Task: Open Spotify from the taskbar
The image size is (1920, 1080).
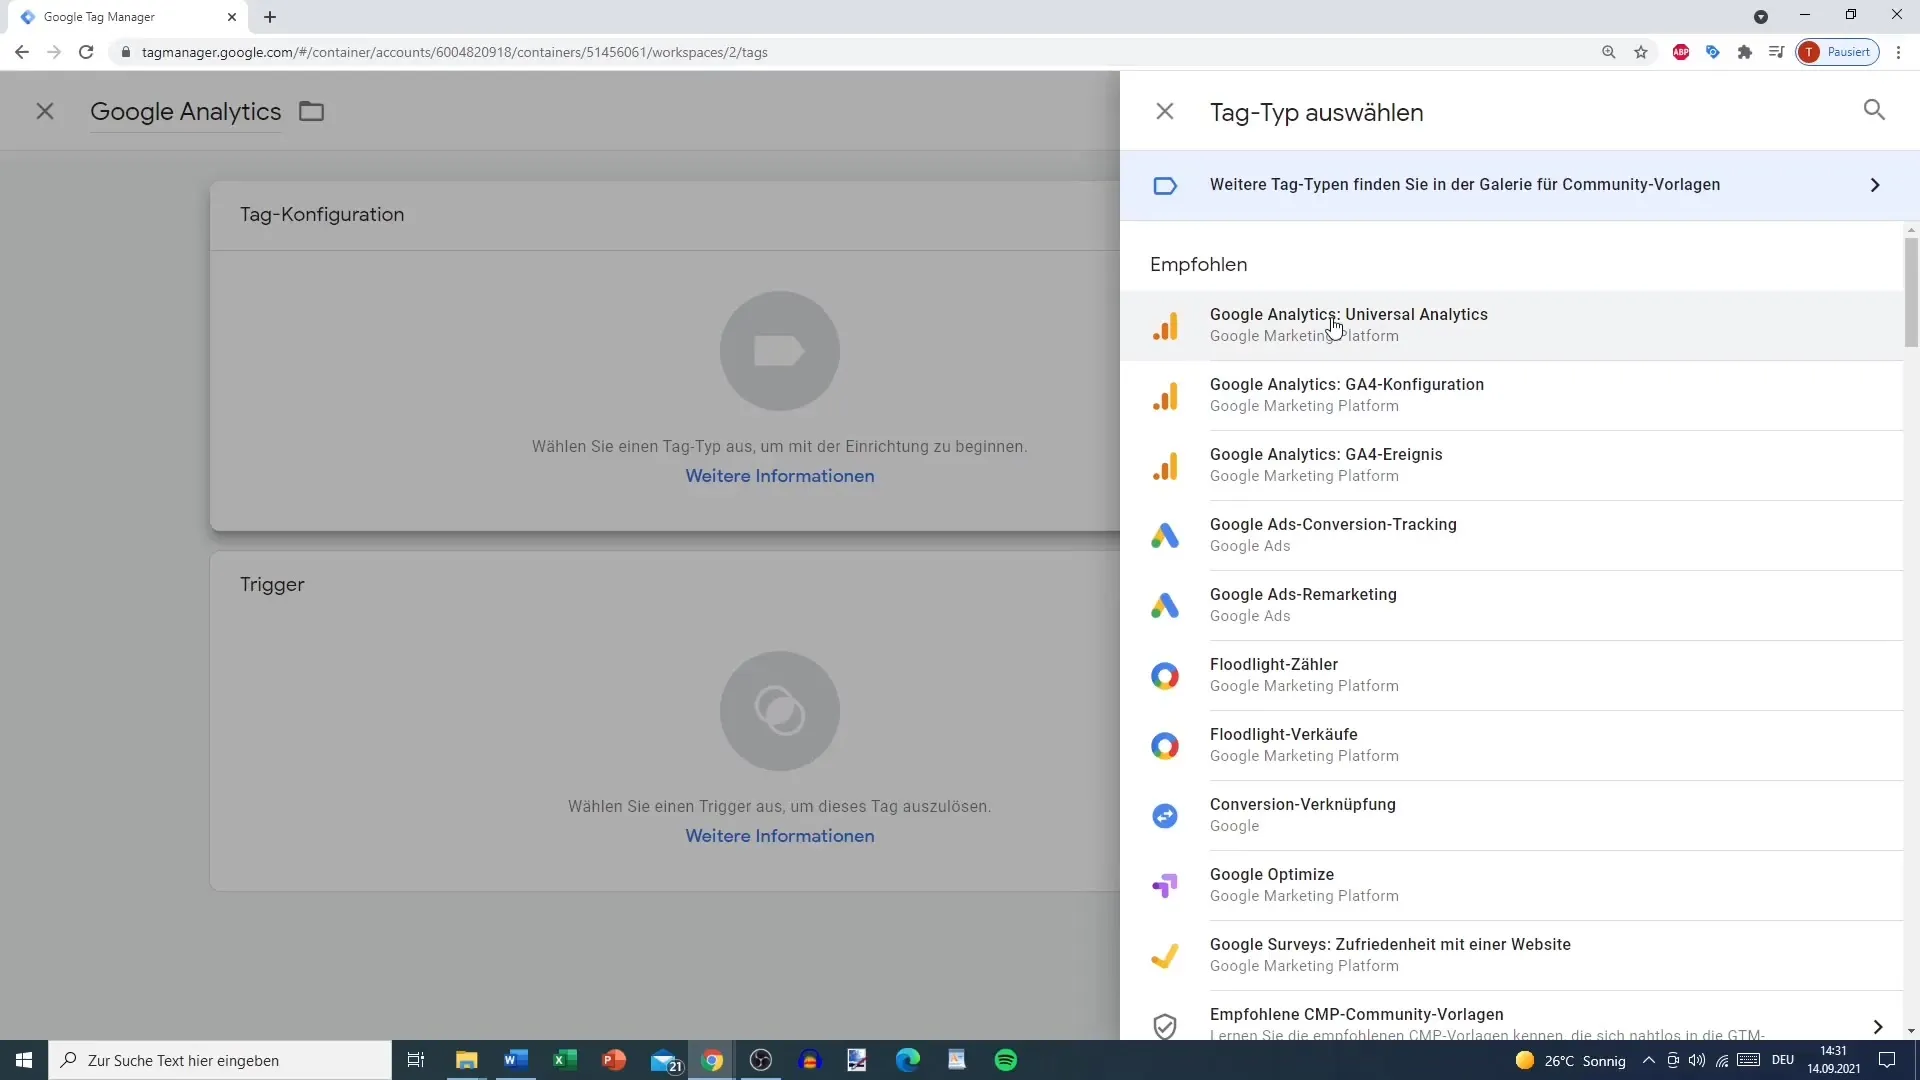Action: click(1006, 1060)
